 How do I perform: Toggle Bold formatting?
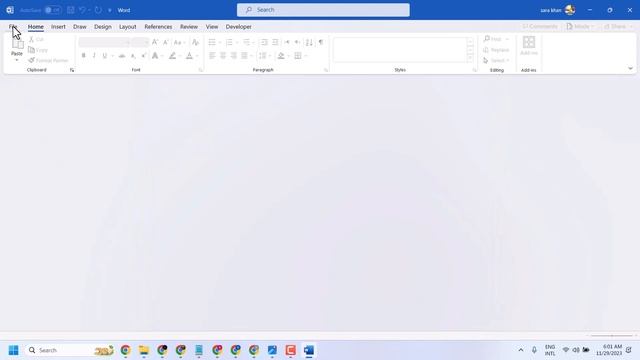[83, 56]
